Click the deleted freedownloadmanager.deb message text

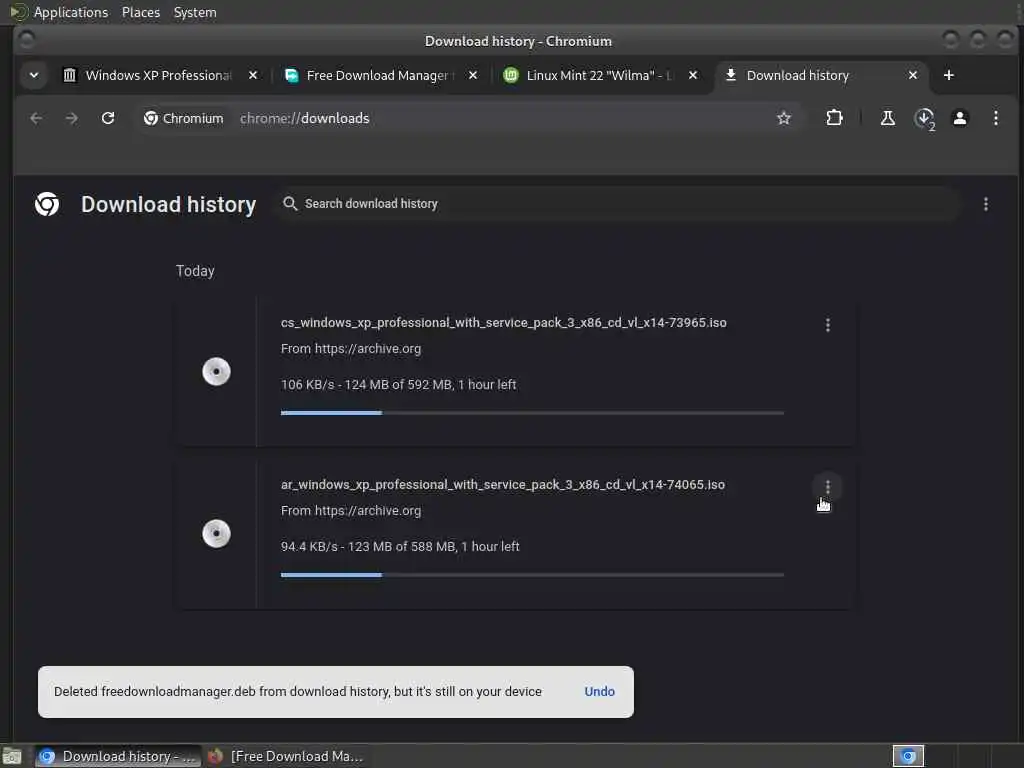click(x=298, y=692)
